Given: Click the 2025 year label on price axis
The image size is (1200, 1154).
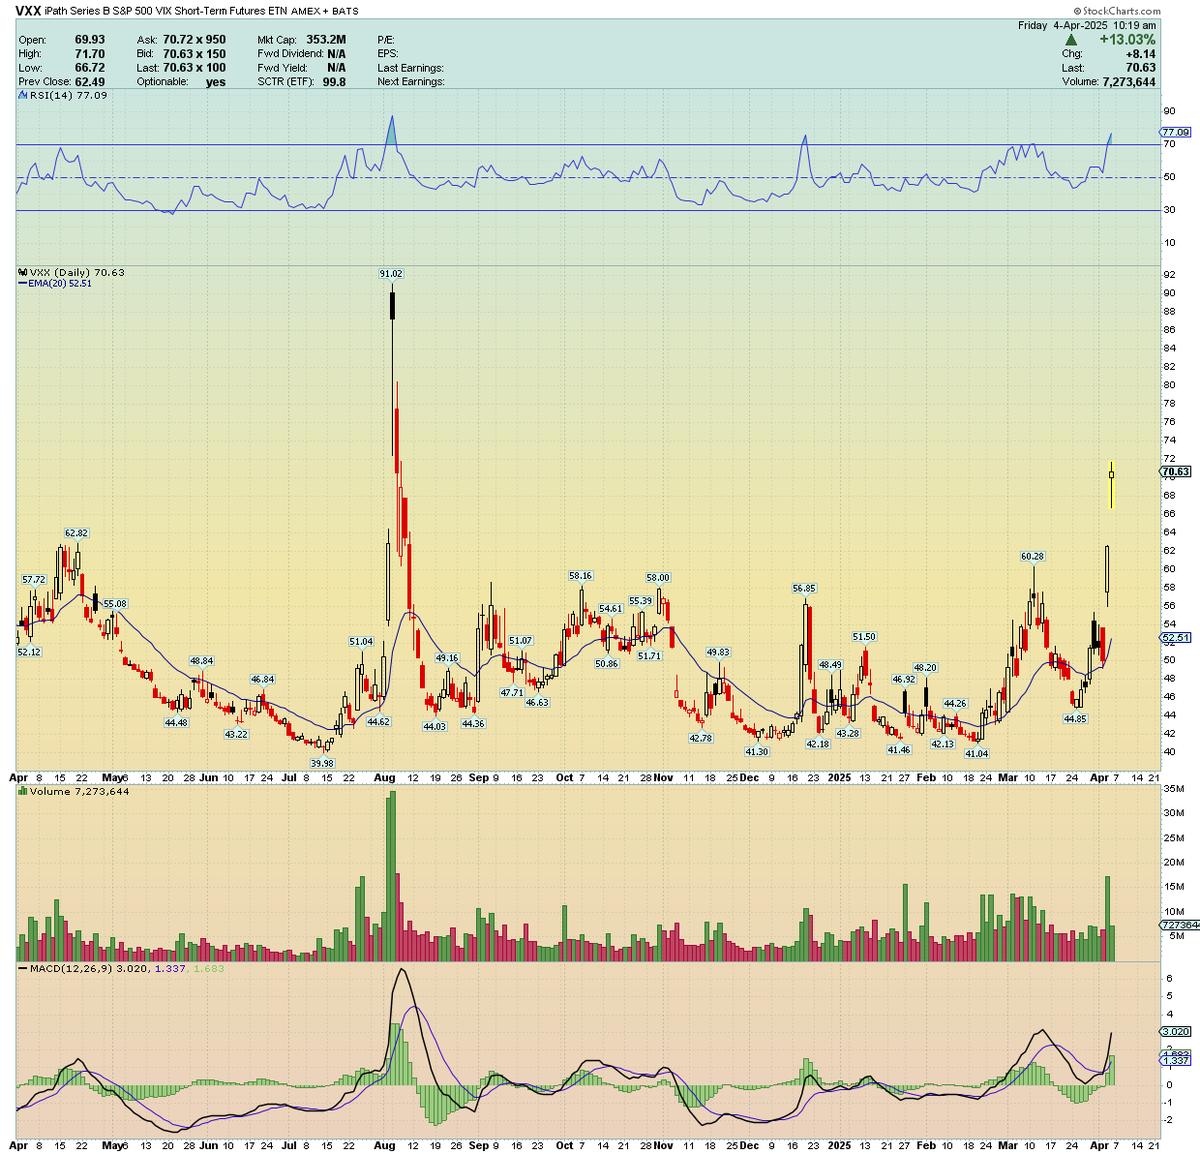Looking at the screenshot, I should coord(840,777).
